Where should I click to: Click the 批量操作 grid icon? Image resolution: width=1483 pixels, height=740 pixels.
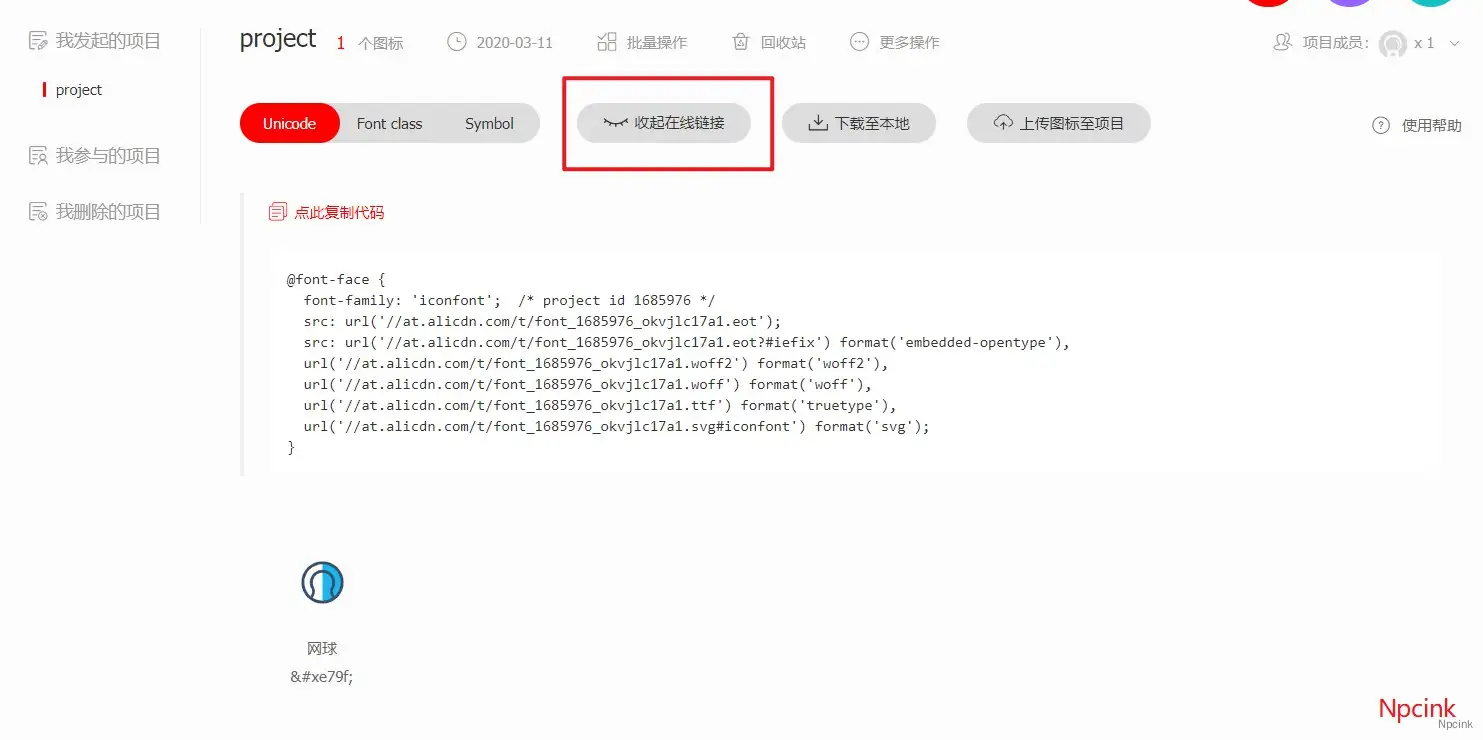[x=607, y=42]
